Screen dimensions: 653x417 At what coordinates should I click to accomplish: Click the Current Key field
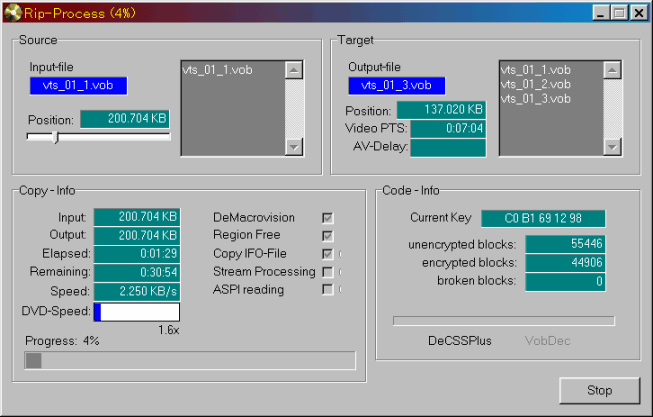pos(542,218)
